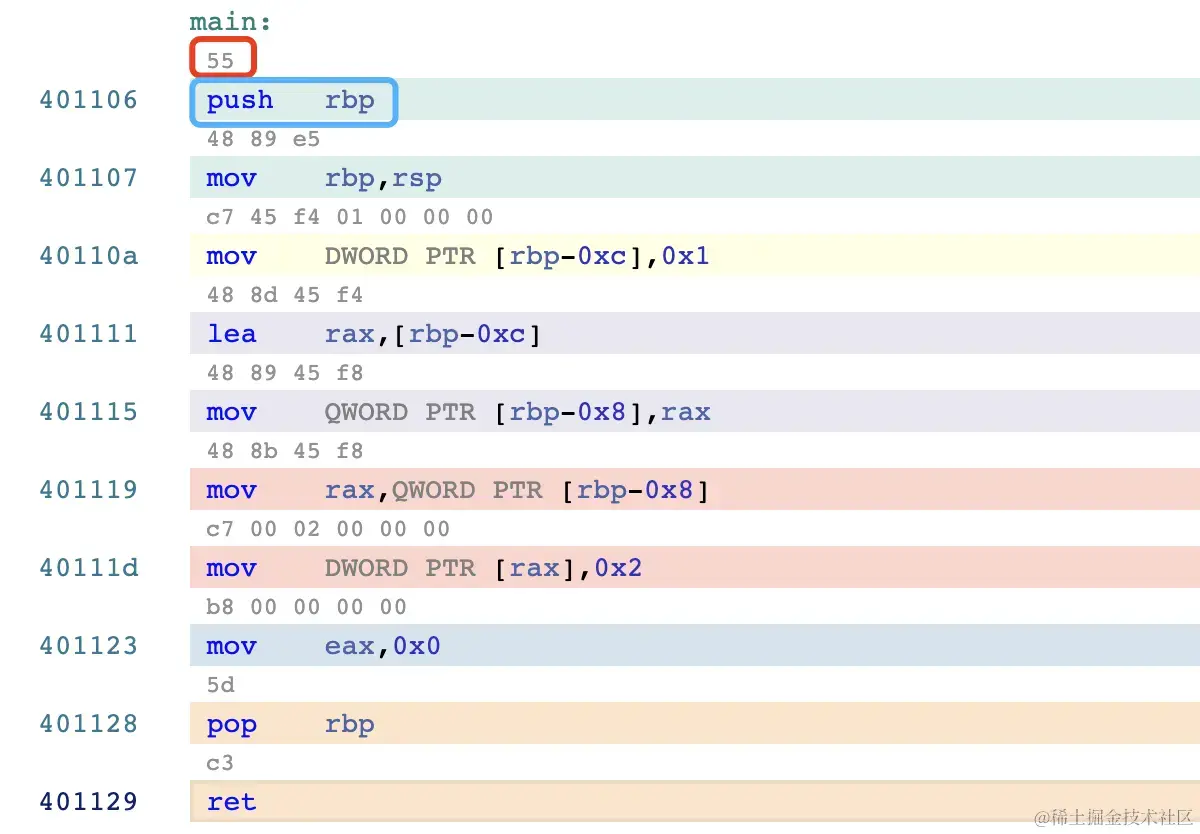Select address 401107
The image size is (1200, 834).
point(89,178)
